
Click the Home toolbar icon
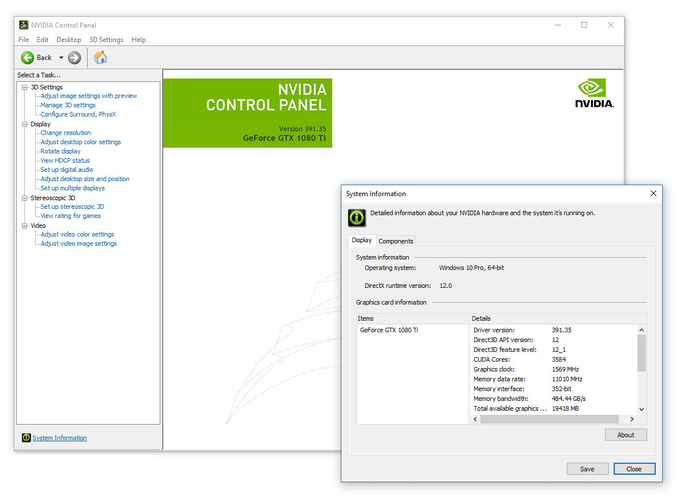point(101,57)
